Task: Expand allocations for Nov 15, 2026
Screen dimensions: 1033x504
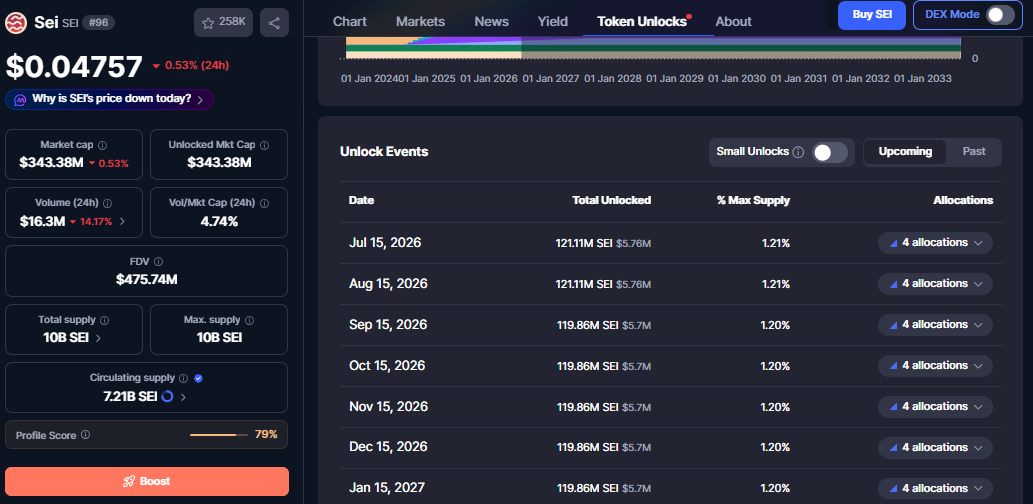Action: (935, 406)
